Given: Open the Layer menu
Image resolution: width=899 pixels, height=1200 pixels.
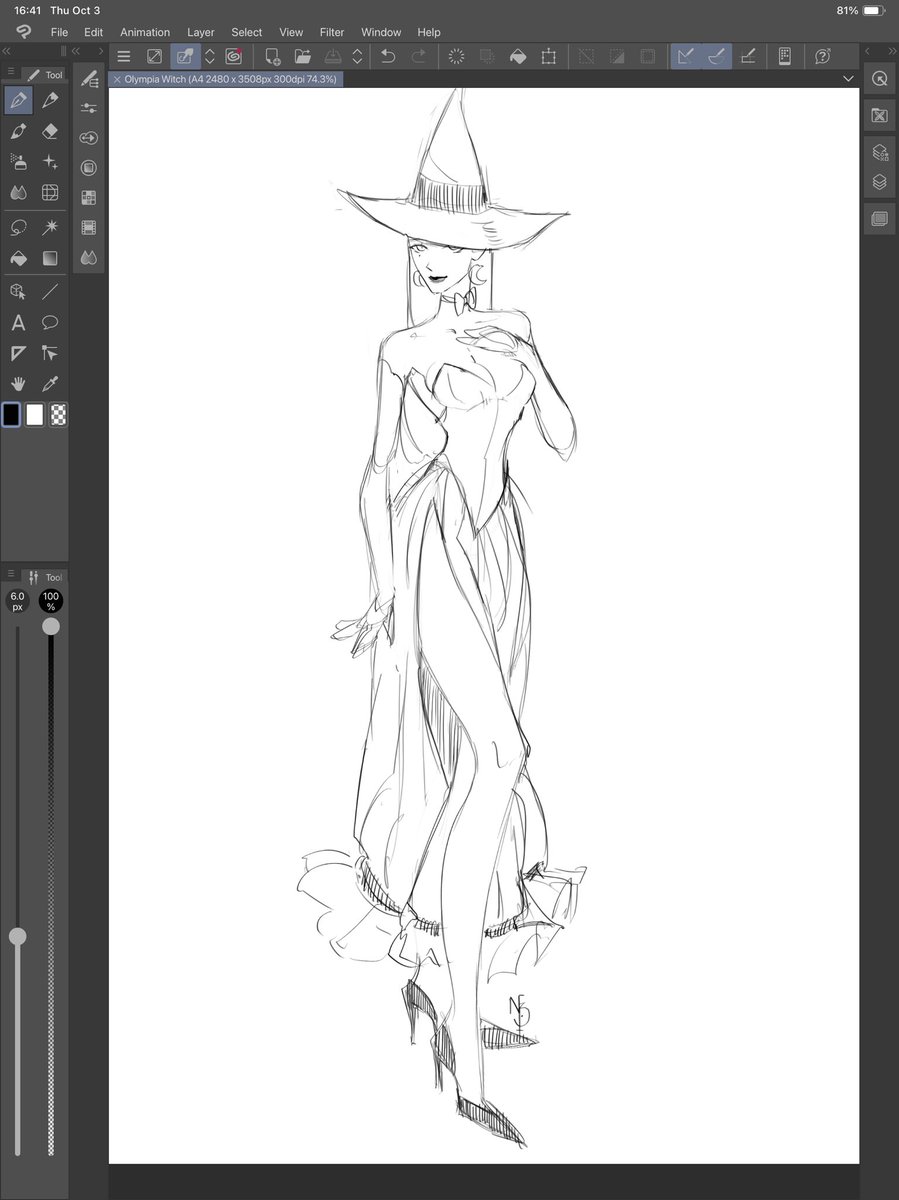Looking at the screenshot, I should [201, 32].
